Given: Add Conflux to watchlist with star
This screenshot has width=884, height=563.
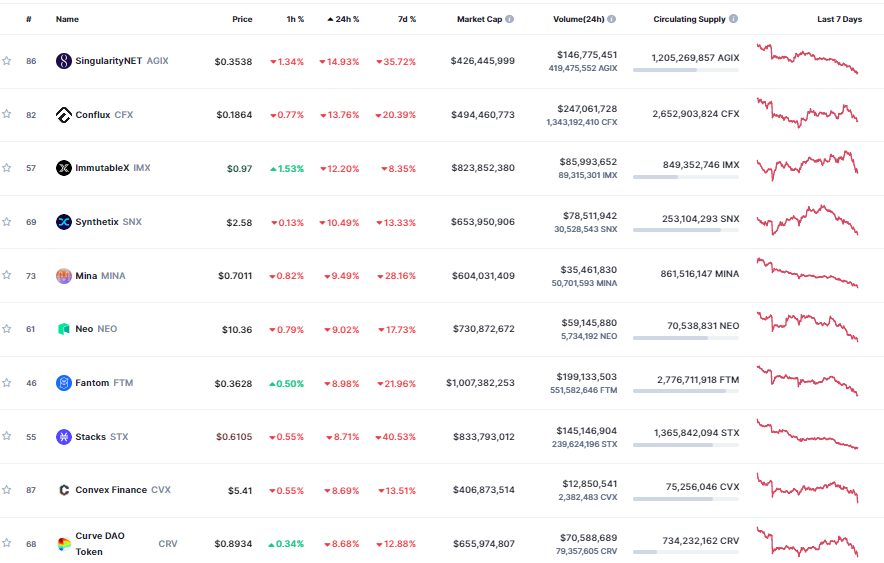Looking at the screenshot, I should (x=7, y=114).
